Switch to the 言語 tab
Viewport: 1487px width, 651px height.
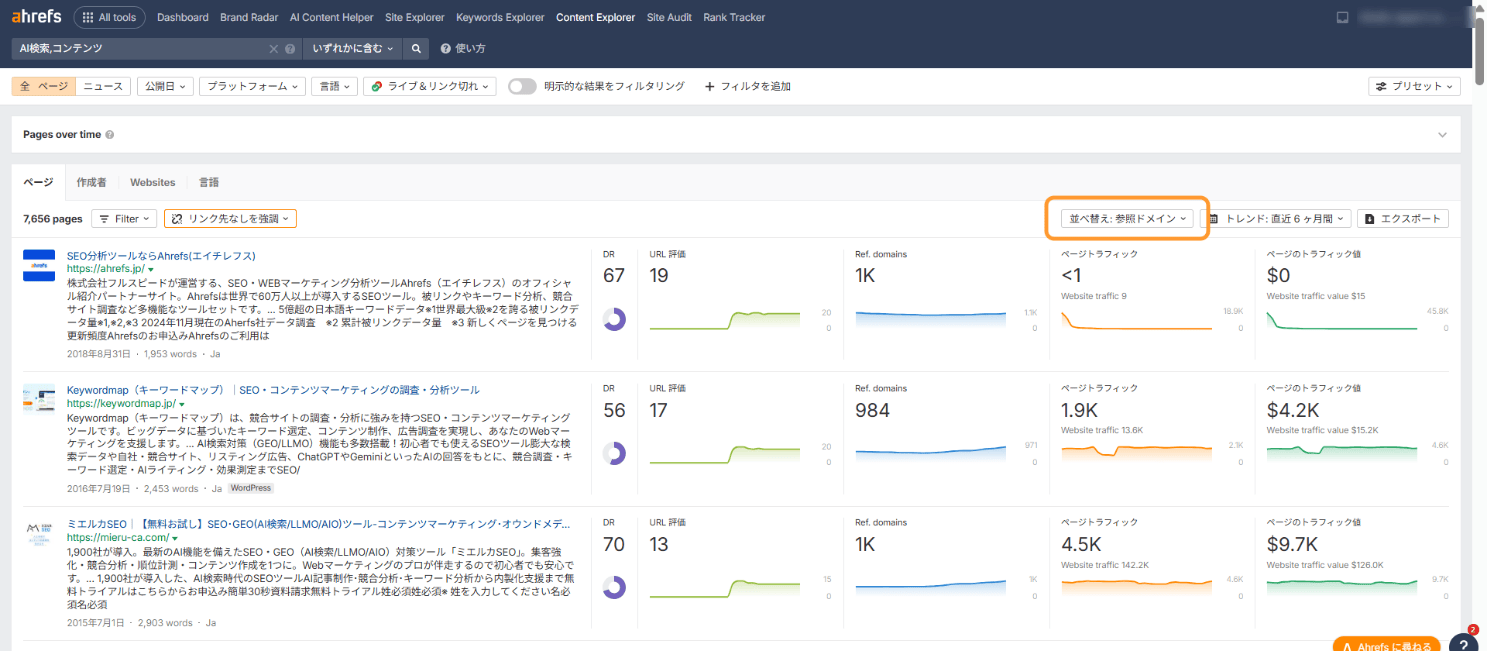(x=208, y=182)
